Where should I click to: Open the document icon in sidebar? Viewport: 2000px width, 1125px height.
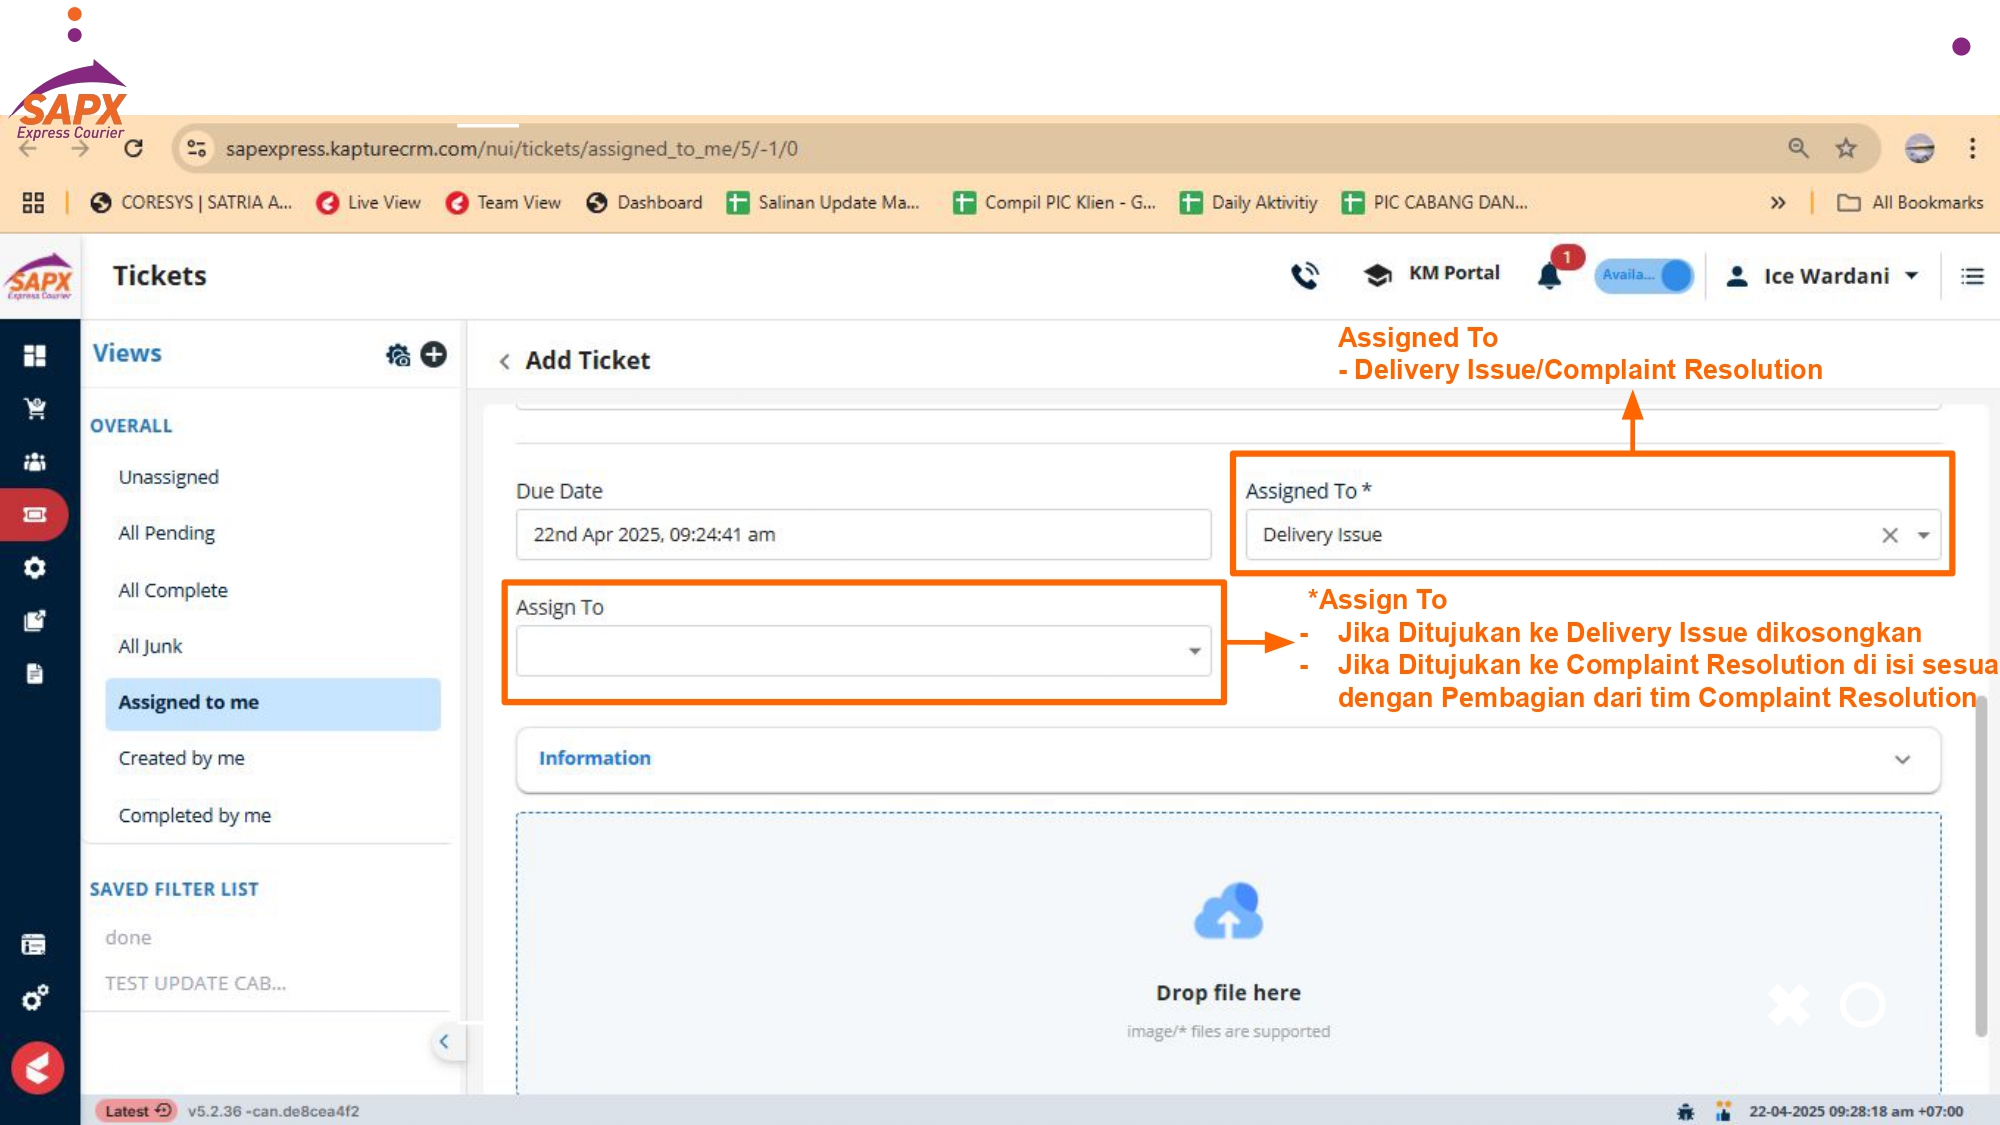pos(35,674)
